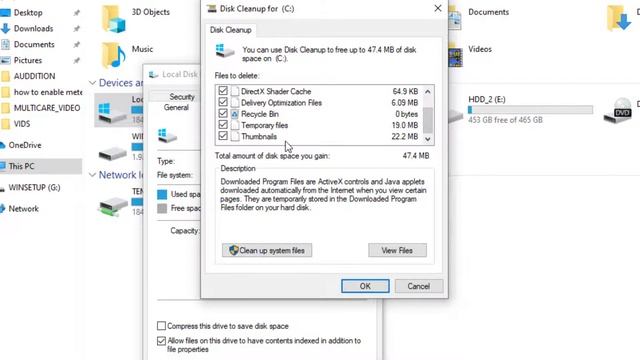
Task: Select the Thumbnails row label
Action: (x=259, y=136)
